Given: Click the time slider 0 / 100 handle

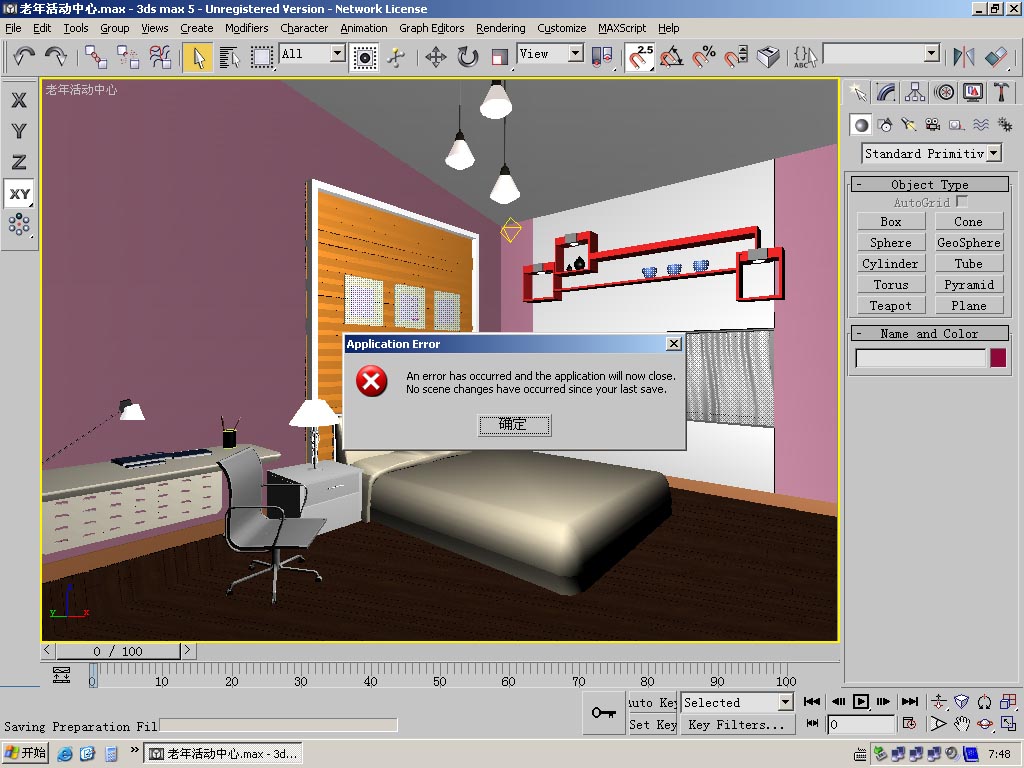Looking at the screenshot, I should [118, 650].
